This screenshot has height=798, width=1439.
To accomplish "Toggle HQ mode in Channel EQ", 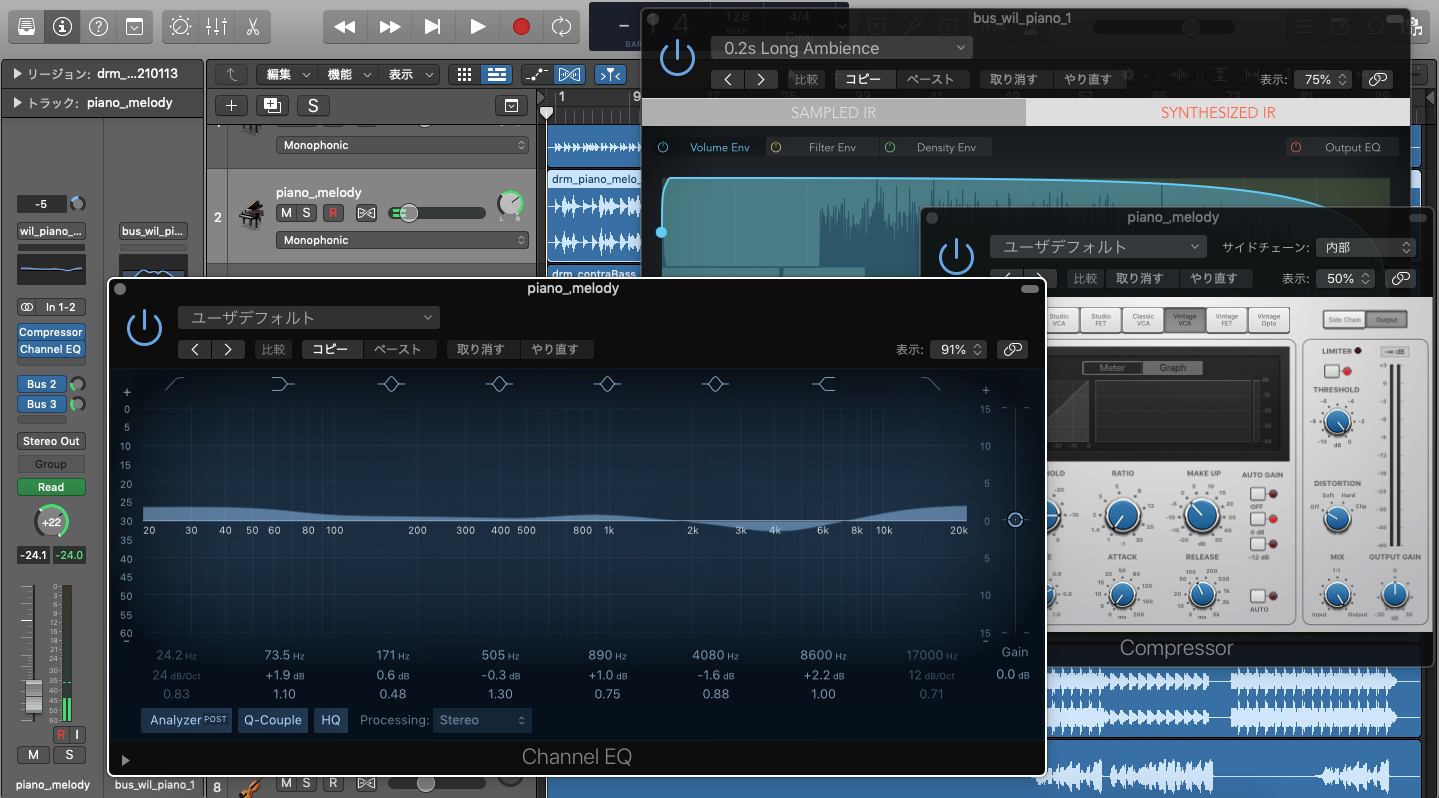I will pos(331,720).
